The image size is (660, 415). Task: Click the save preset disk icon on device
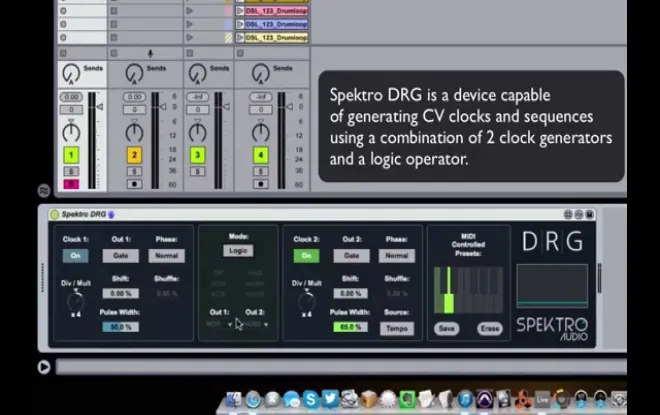point(590,215)
